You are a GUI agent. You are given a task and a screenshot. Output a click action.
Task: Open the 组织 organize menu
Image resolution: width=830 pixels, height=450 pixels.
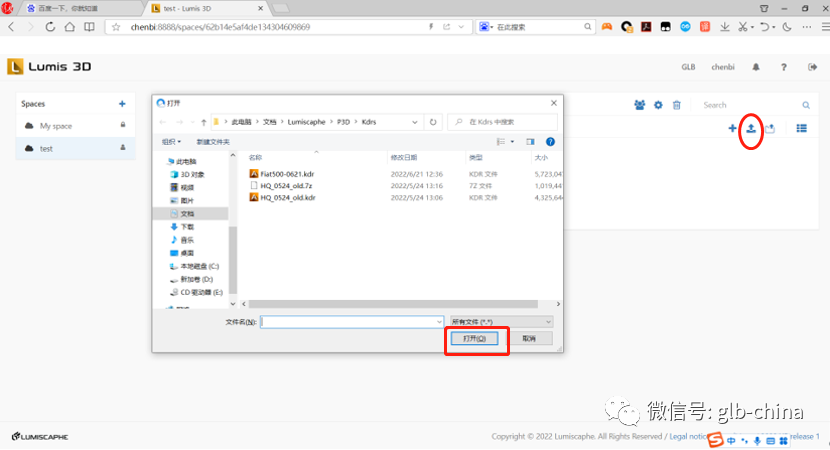coord(171,142)
